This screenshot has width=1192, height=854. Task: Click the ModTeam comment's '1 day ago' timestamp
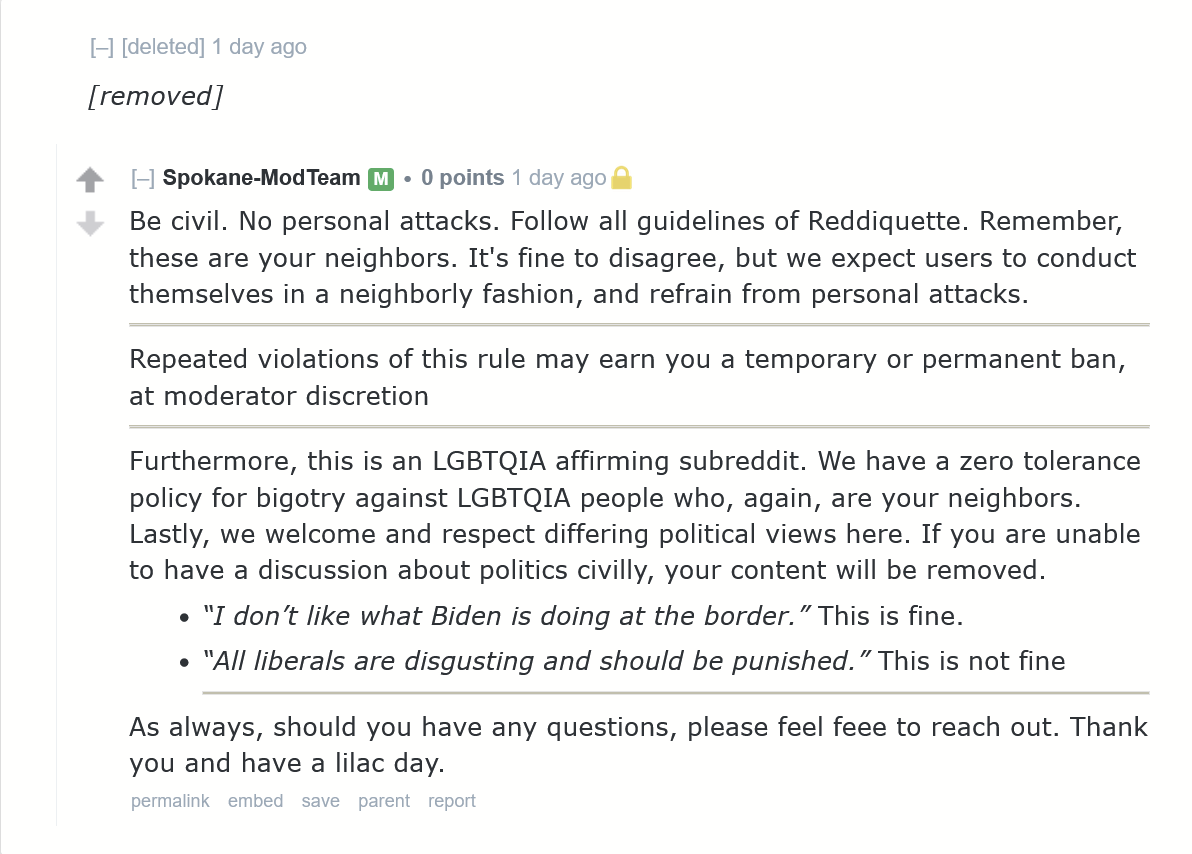[x=558, y=178]
